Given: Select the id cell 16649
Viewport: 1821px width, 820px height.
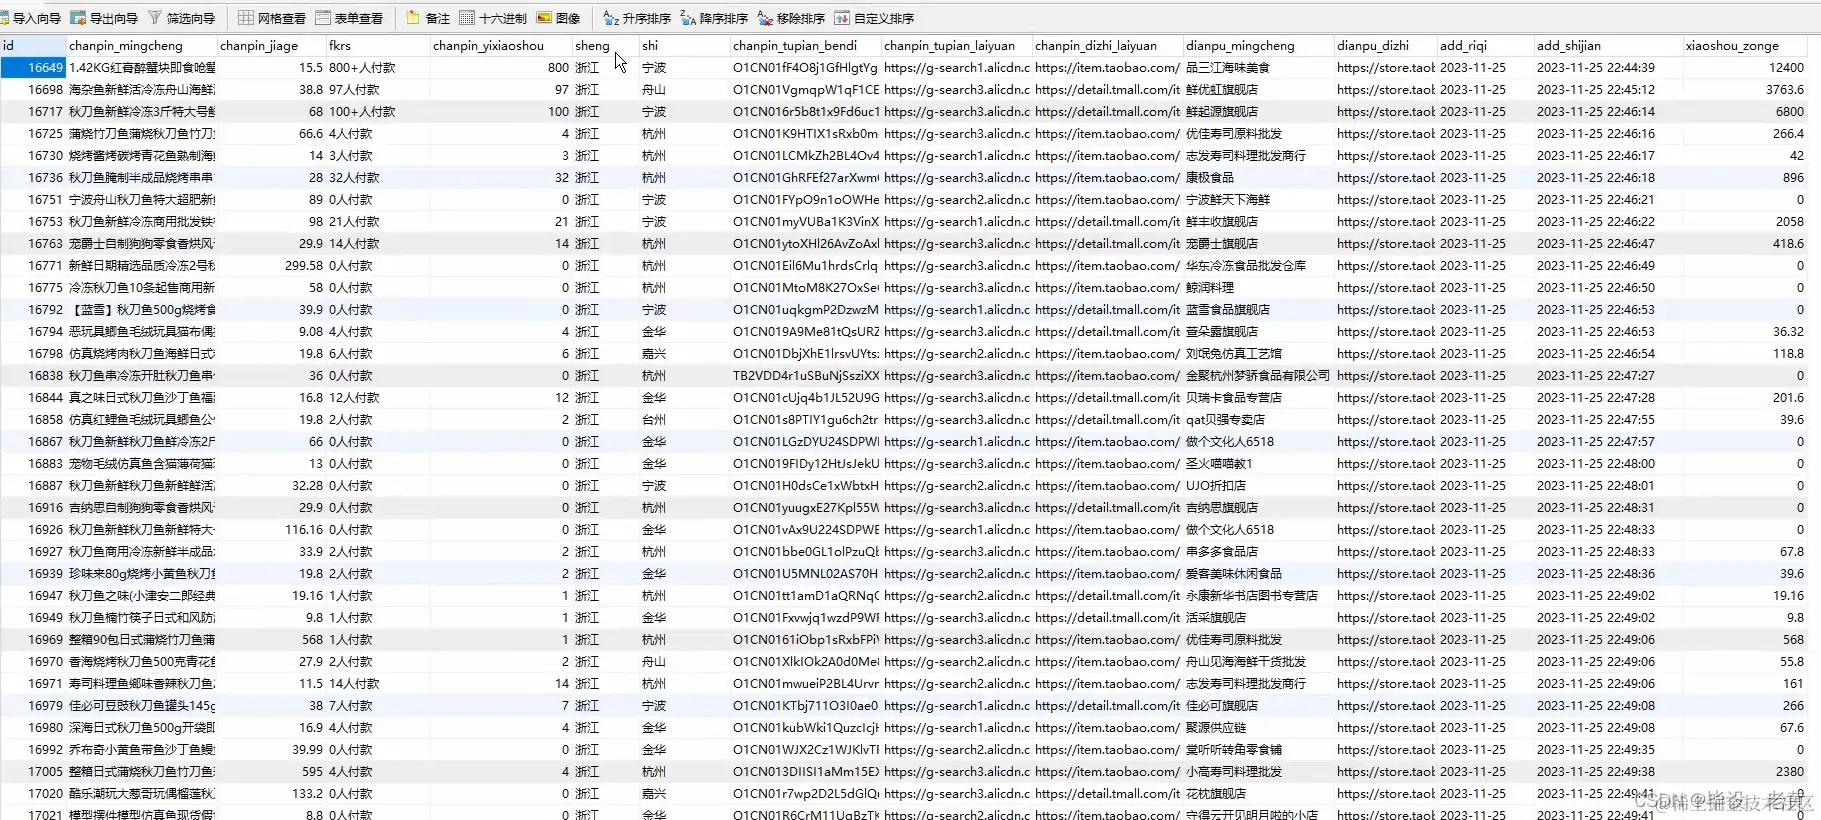Looking at the screenshot, I should click(x=33, y=67).
